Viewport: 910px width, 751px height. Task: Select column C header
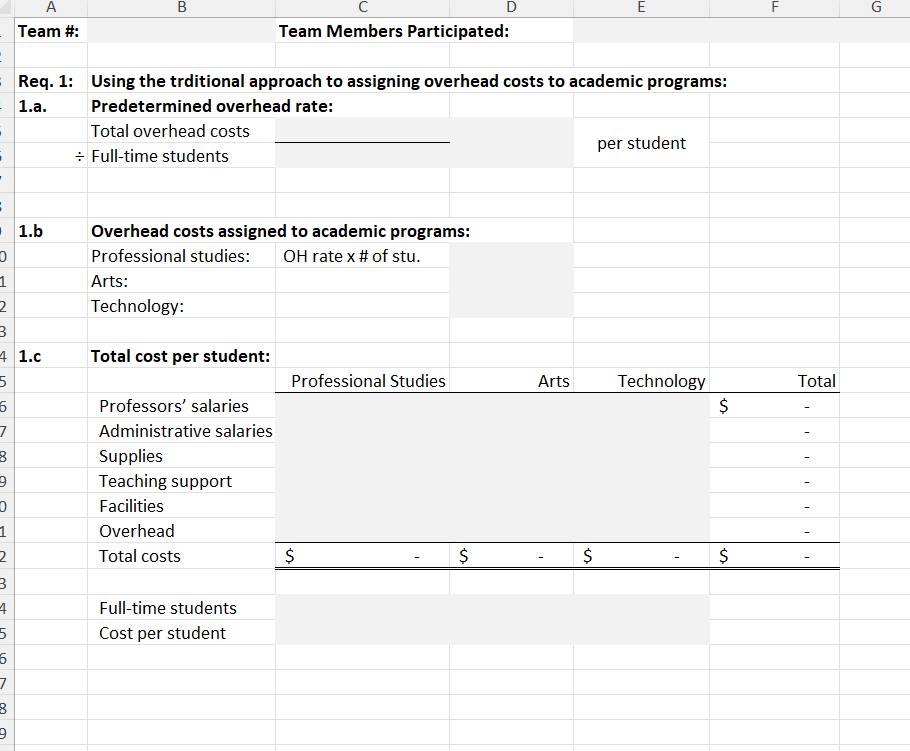[362, 7]
